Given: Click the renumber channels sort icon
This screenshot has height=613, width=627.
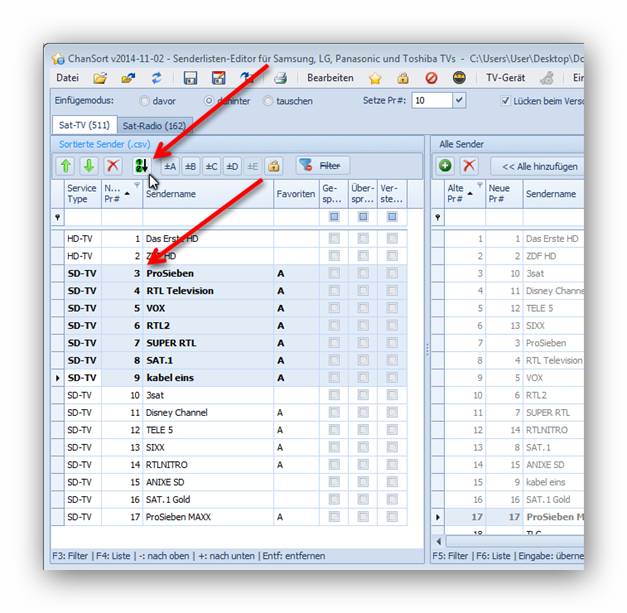Looking at the screenshot, I should [141, 166].
